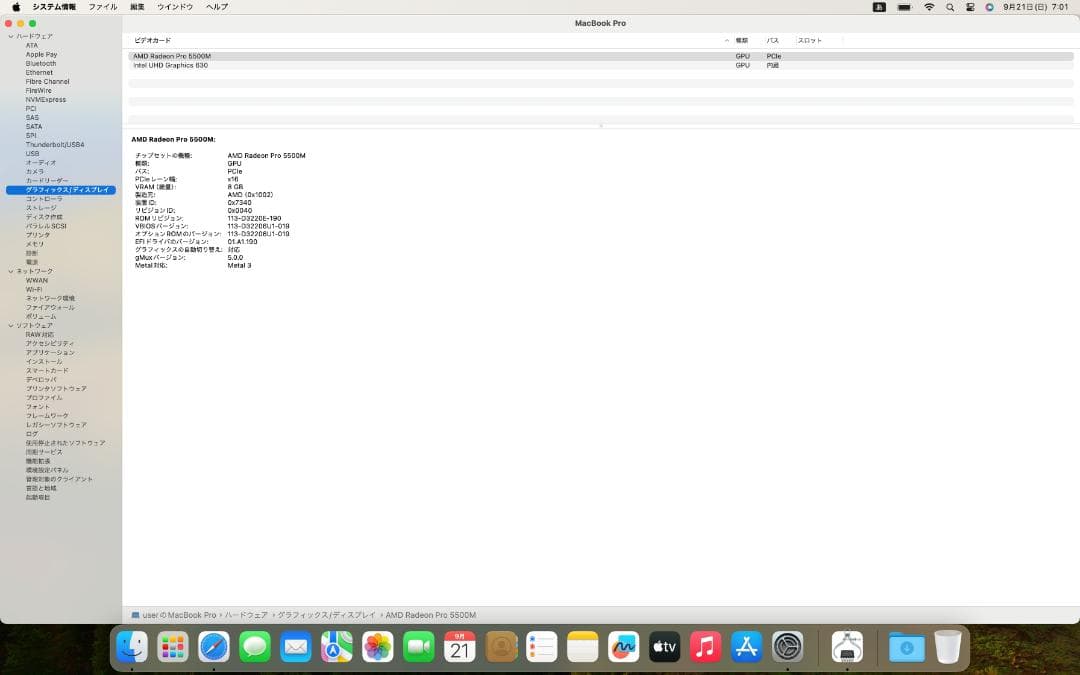
Task: Open the Downloads folder in the Dock
Action: click(908, 647)
